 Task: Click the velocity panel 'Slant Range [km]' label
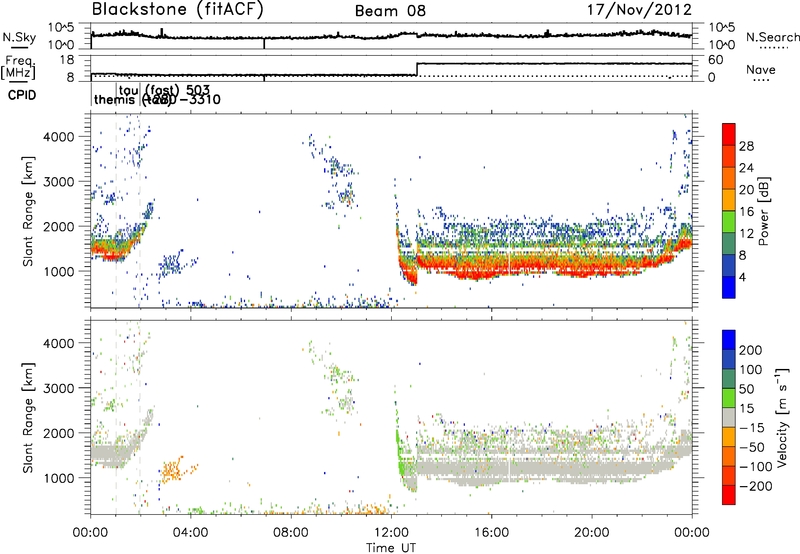(x=28, y=417)
